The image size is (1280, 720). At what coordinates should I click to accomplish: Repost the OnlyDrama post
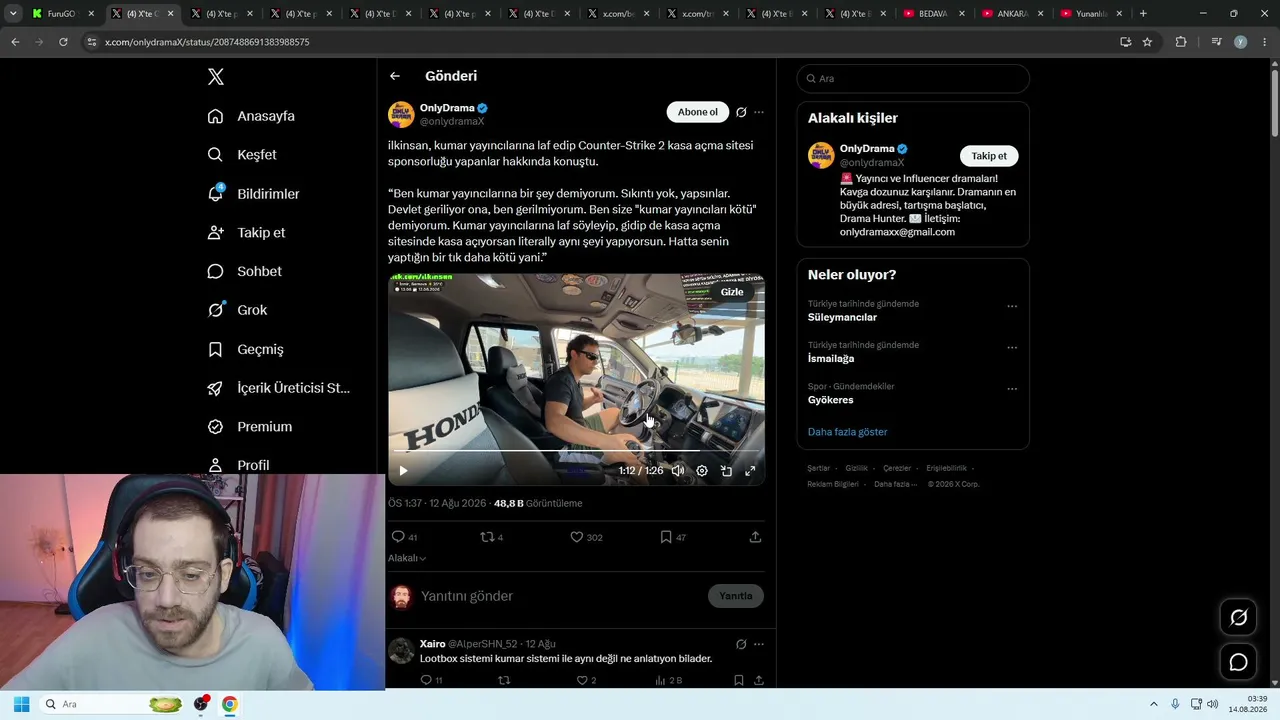click(x=488, y=537)
